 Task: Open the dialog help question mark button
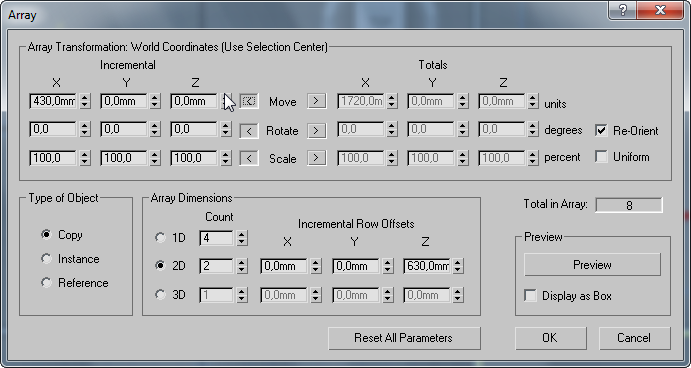623,10
